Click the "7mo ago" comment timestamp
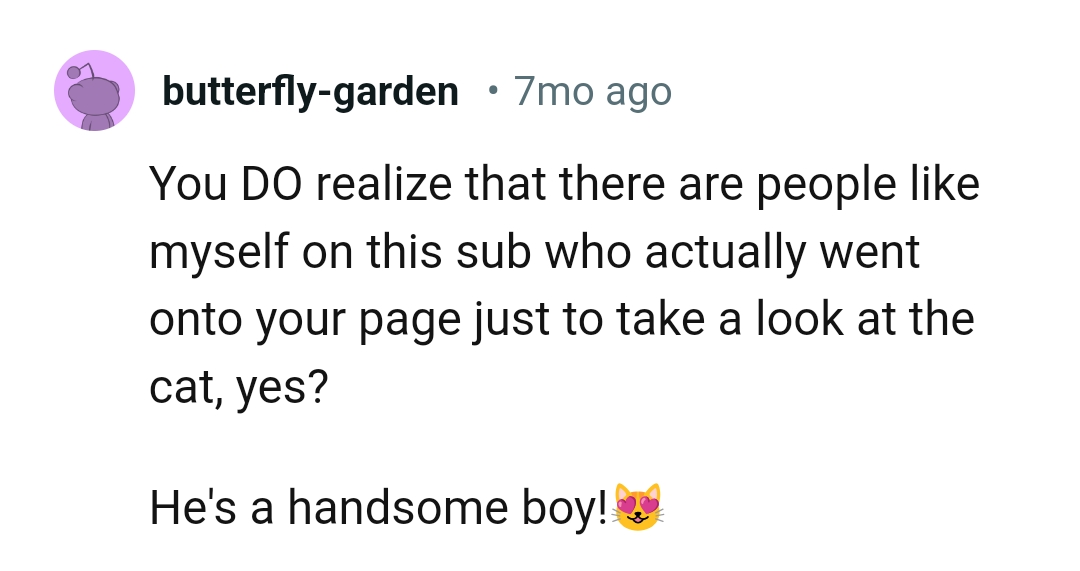This screenshot has width=1080, height=571. point(592,92)
